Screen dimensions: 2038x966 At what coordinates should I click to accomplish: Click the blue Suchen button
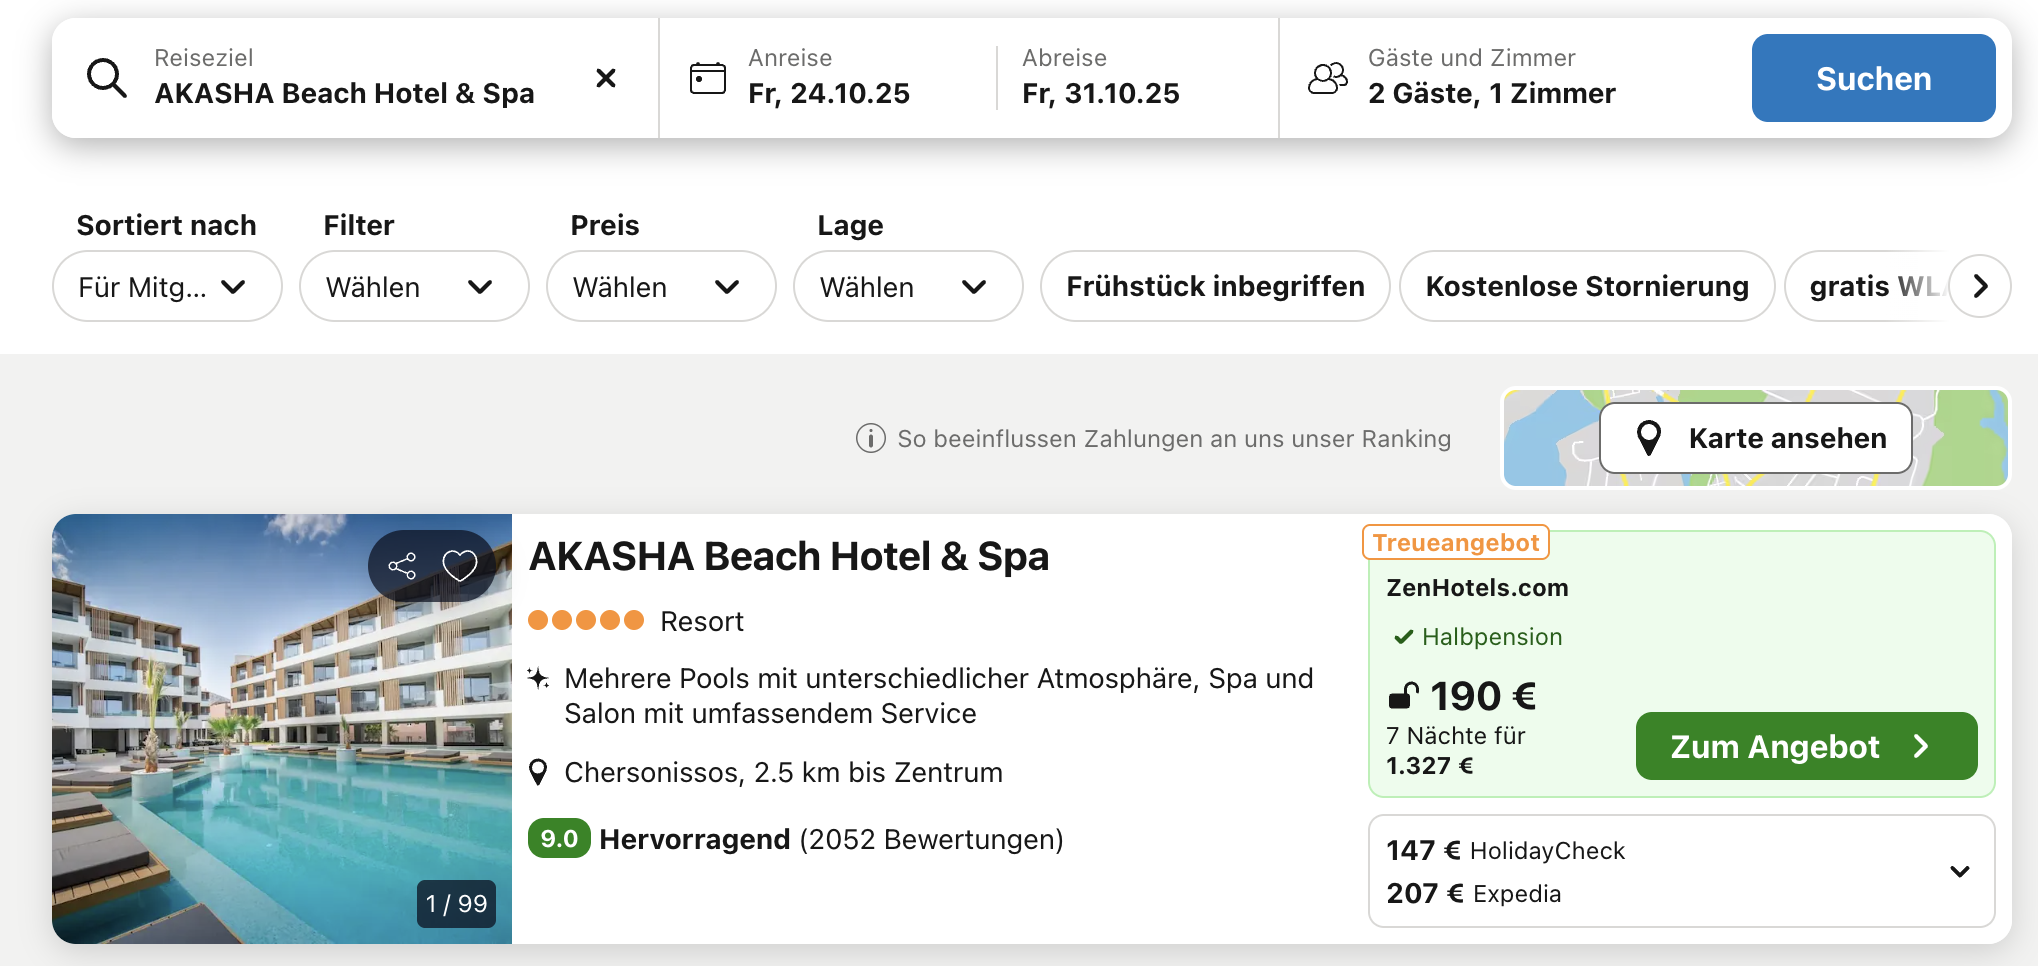(1873, 78)
